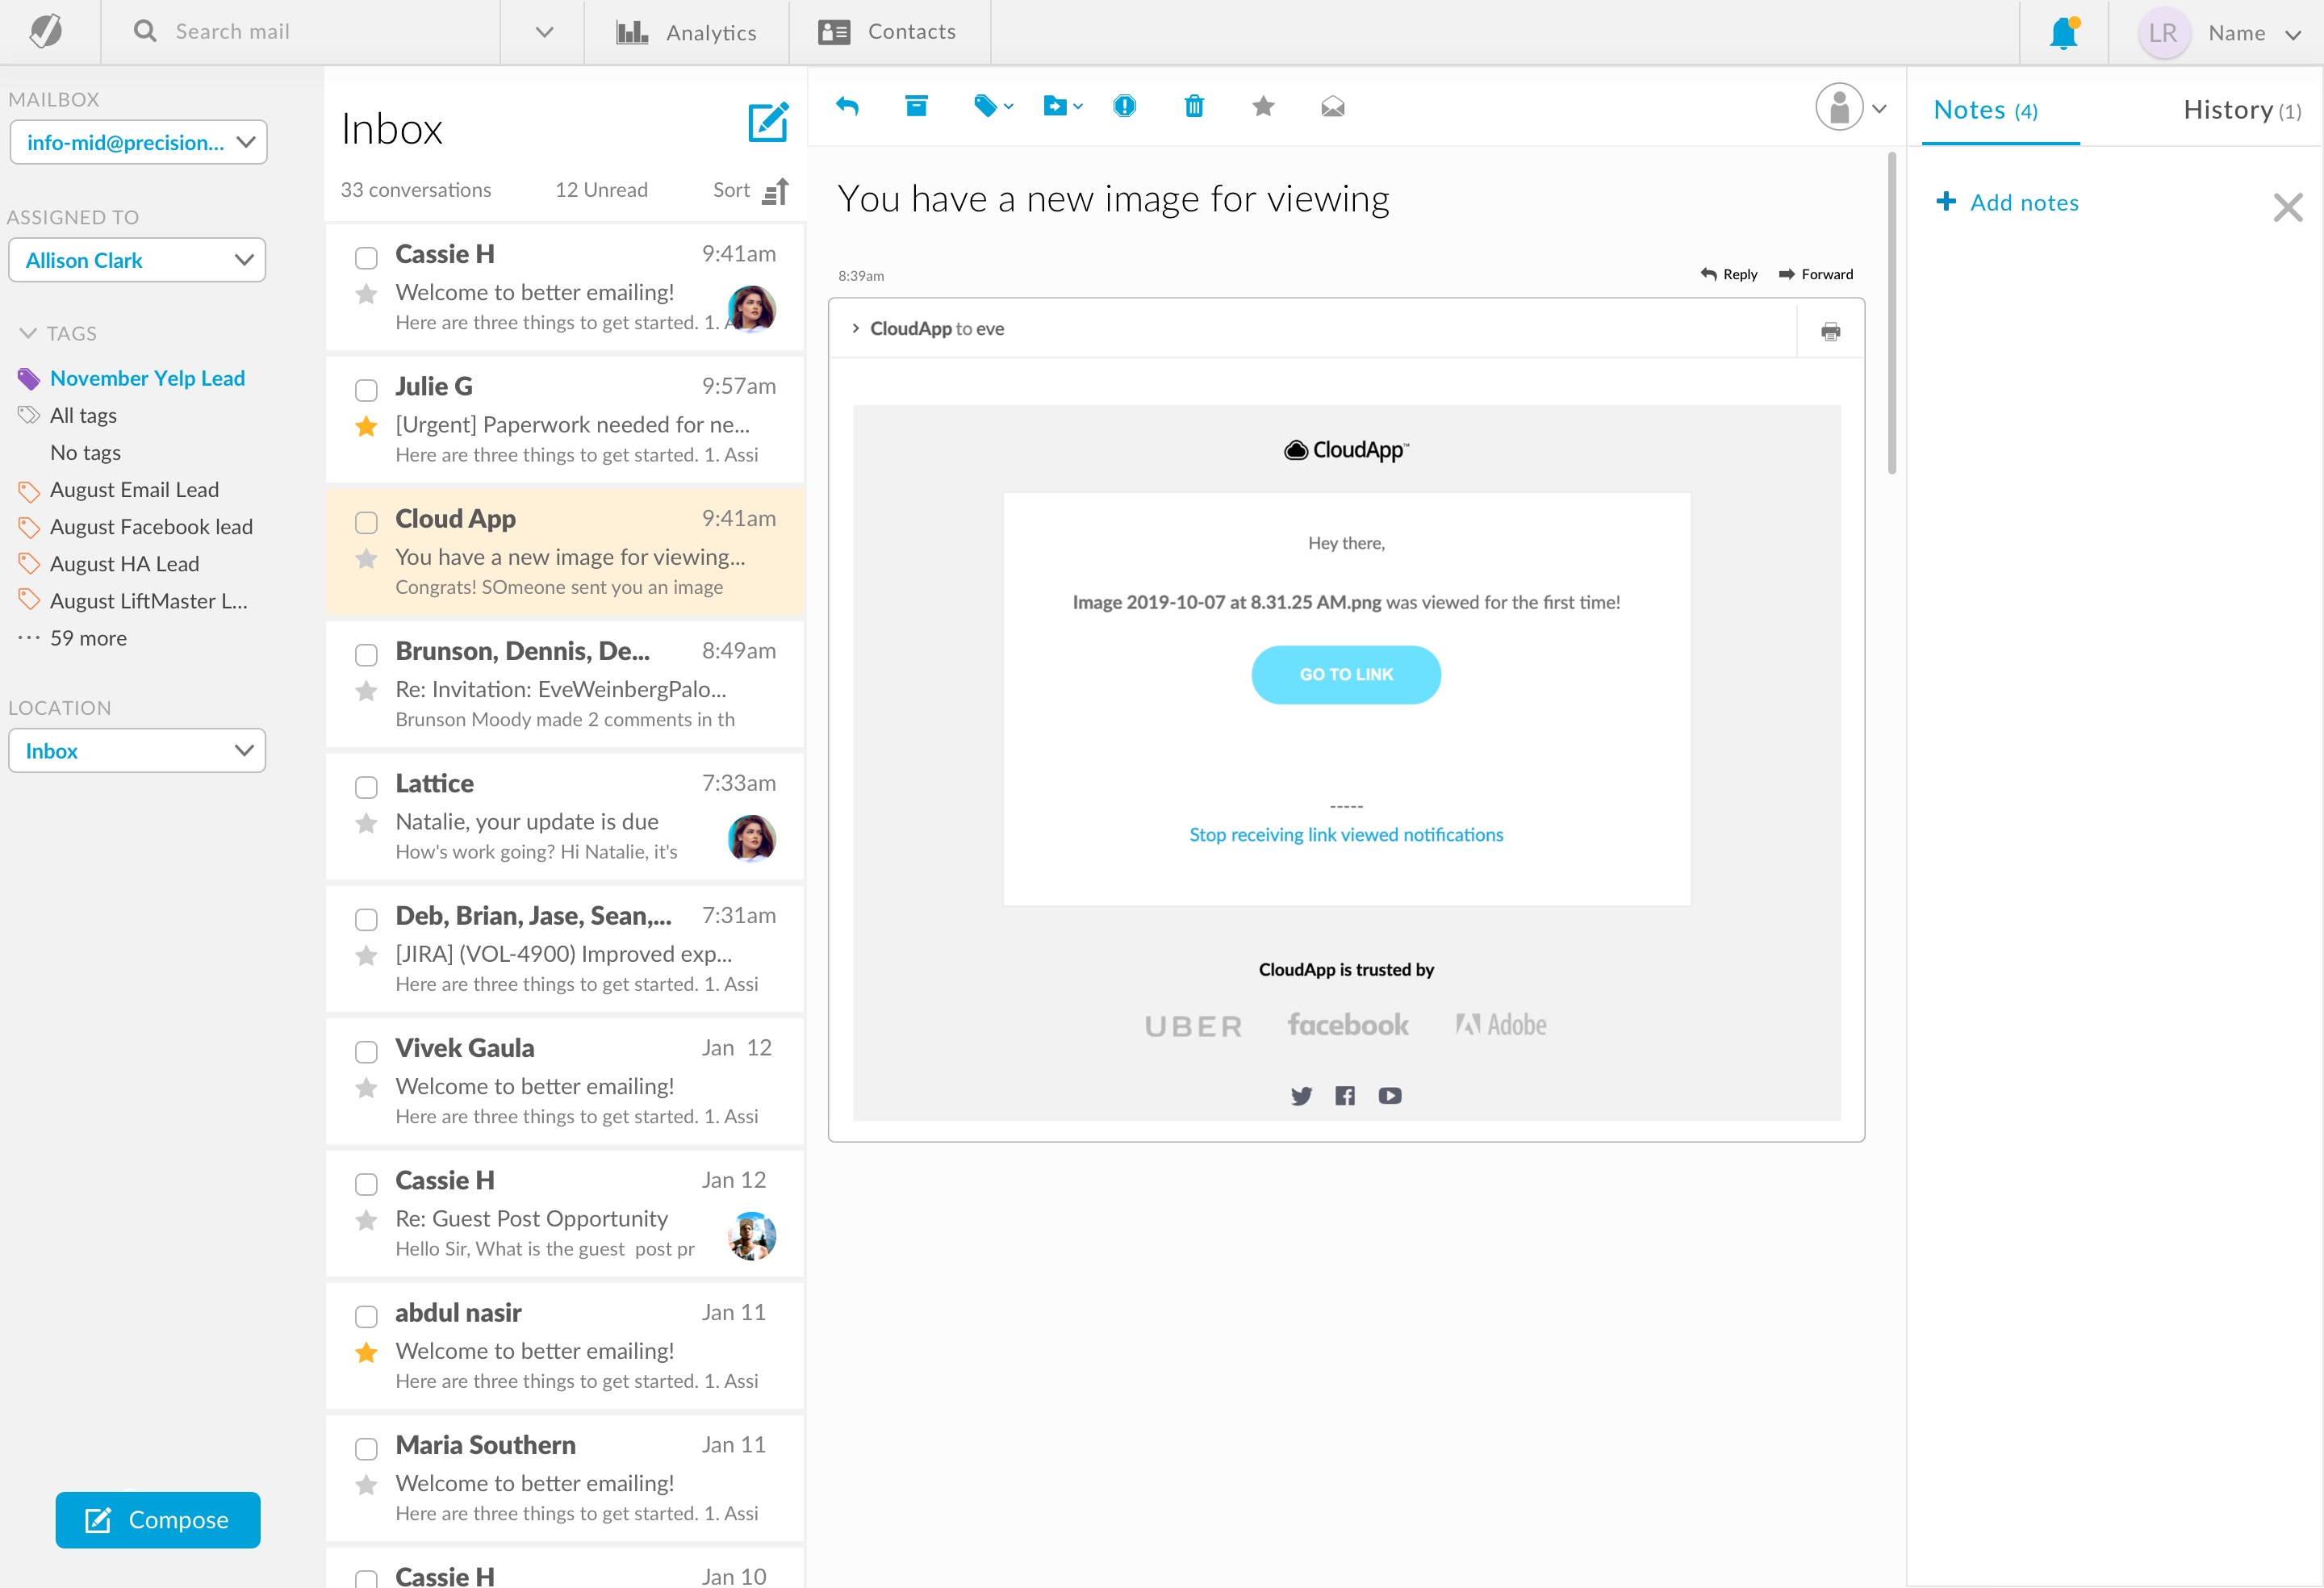Screen dimensions: 2324x1588
Task: Switch to History tab
Action: (x=2242, y=110)
